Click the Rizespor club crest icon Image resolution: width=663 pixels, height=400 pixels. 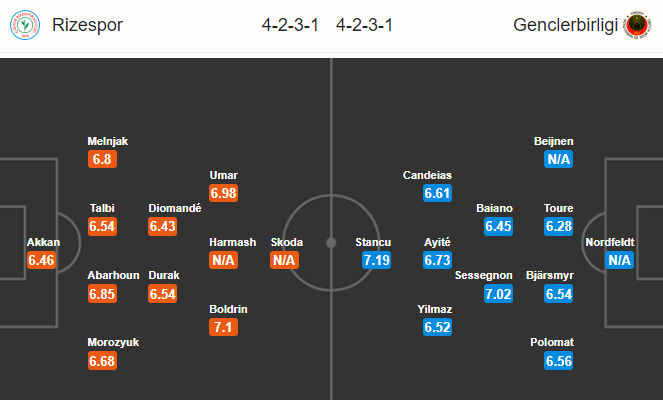[25, 25]
